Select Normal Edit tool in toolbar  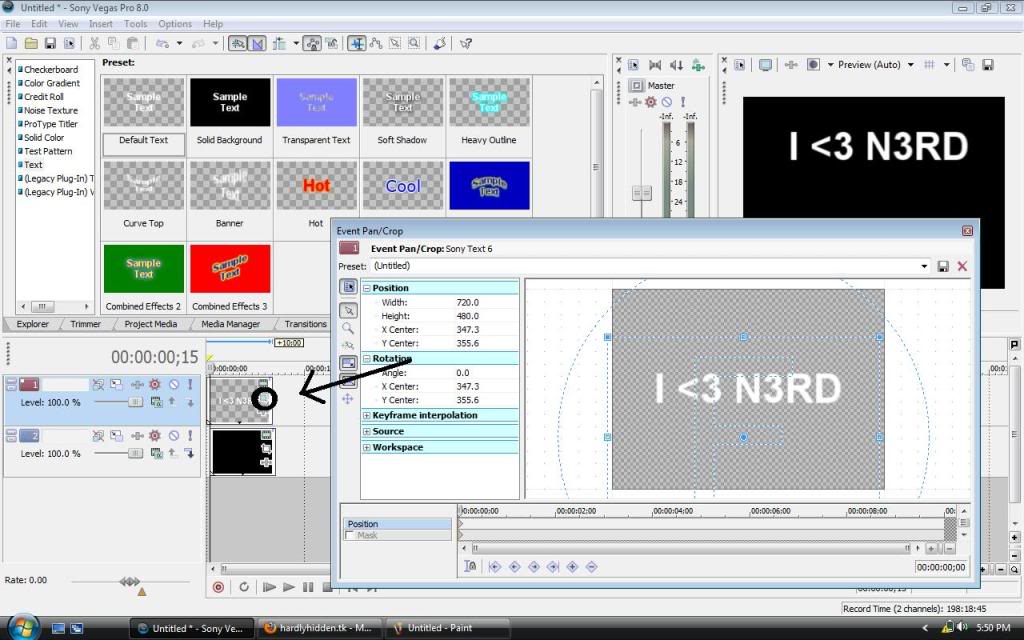[x=357, y=43]
